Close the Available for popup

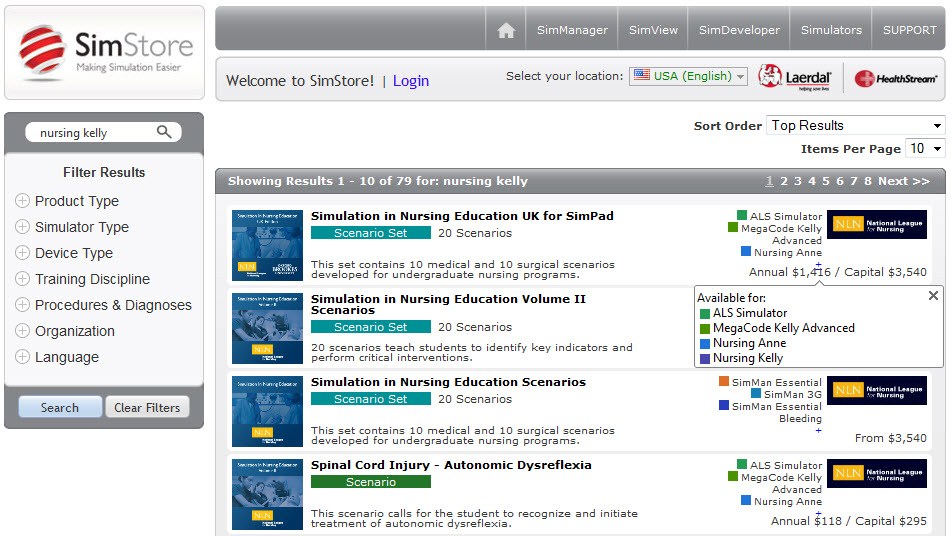933,296
